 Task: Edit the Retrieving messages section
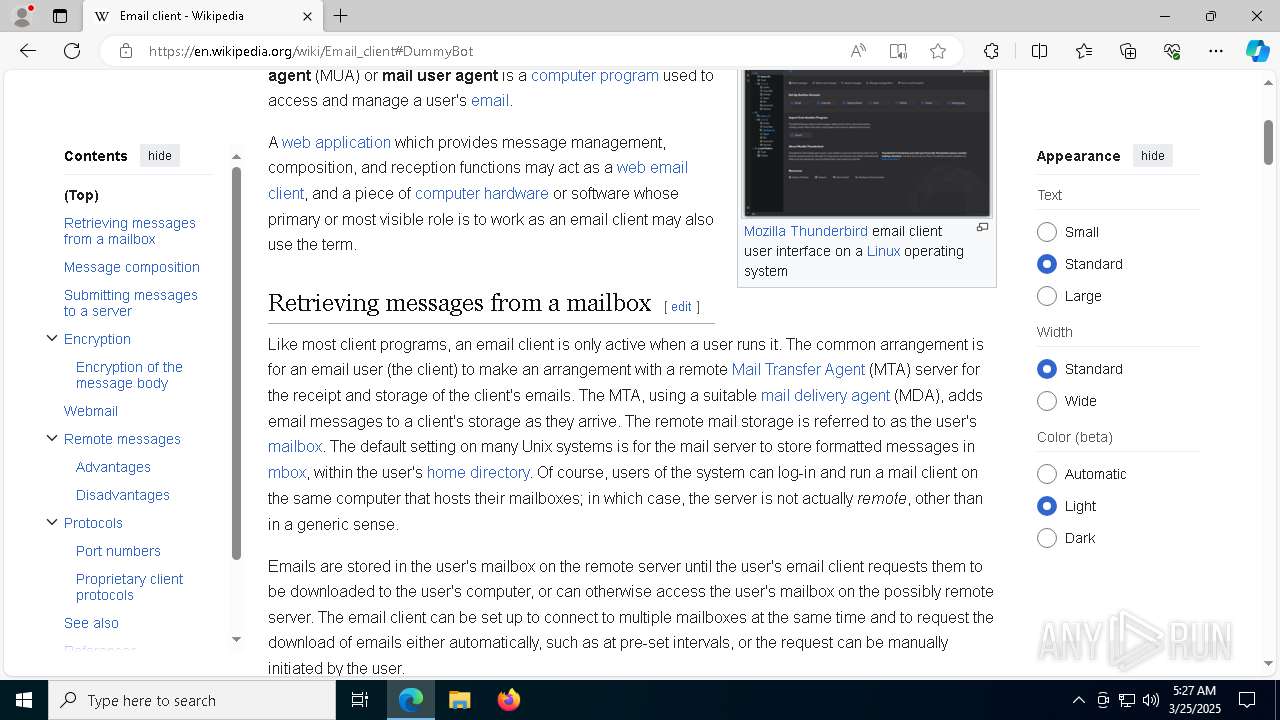[x=681, y=307]
